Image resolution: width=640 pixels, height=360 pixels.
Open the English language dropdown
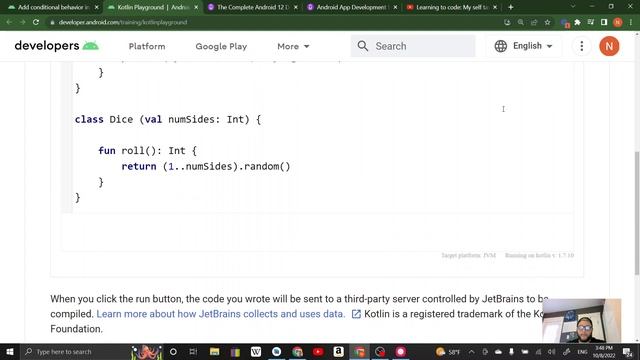524,46
